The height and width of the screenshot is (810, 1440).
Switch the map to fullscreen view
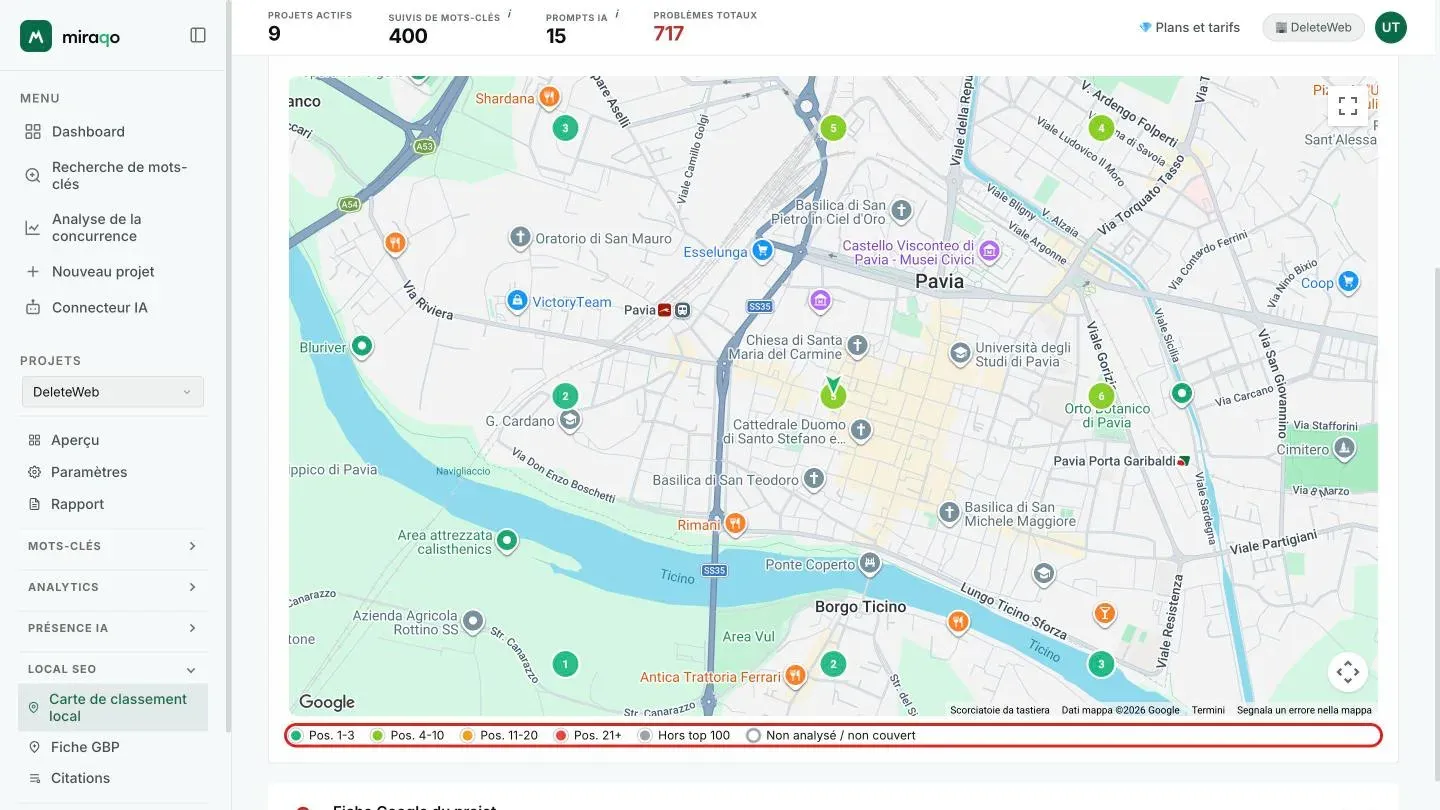tap(1347, 105)
